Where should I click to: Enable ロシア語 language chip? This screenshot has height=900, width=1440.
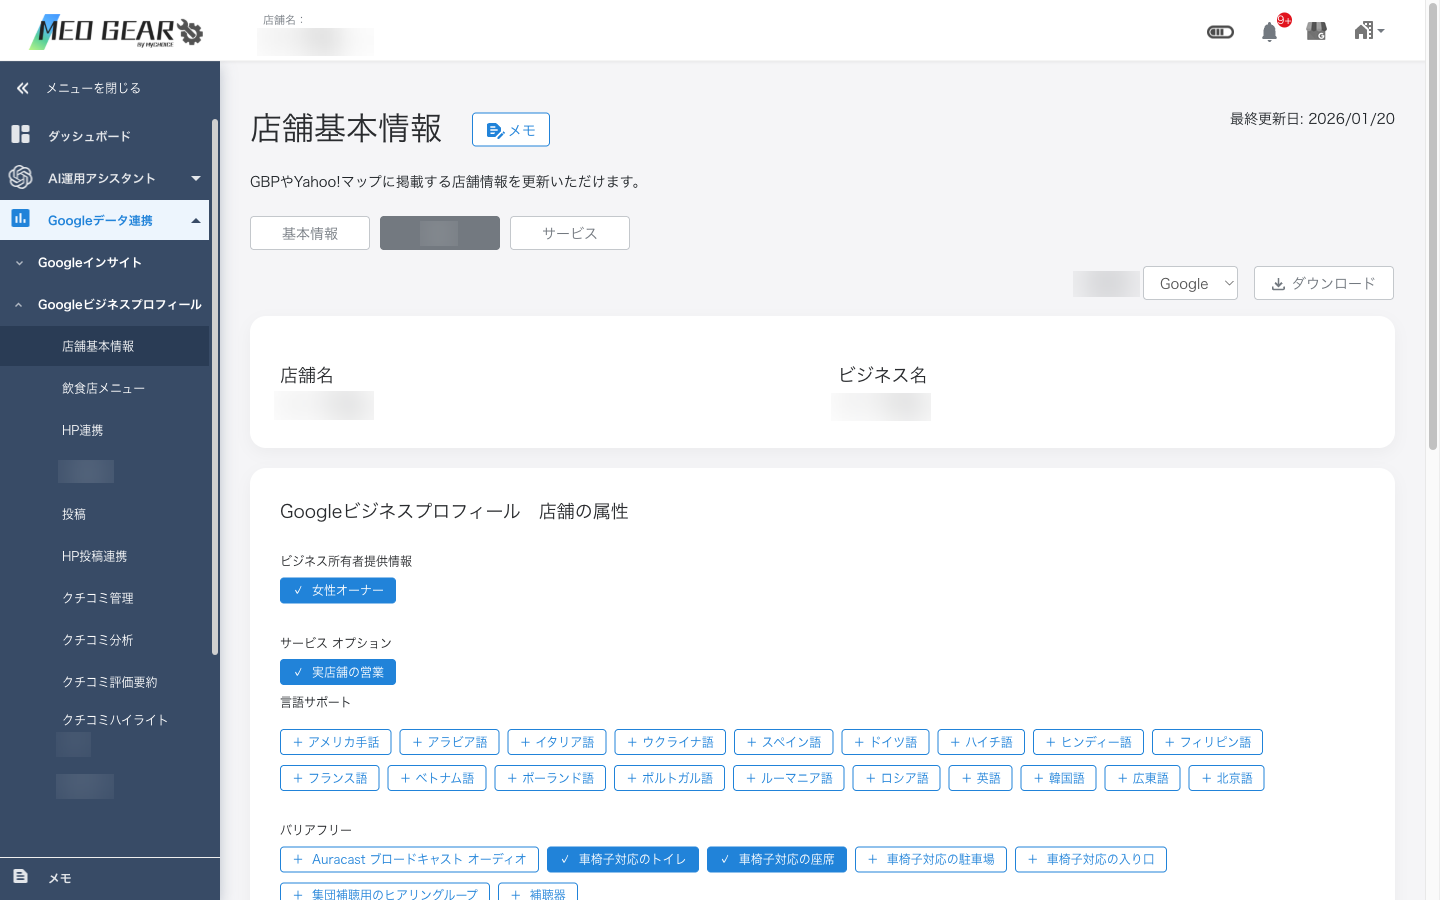click(897, 778)
